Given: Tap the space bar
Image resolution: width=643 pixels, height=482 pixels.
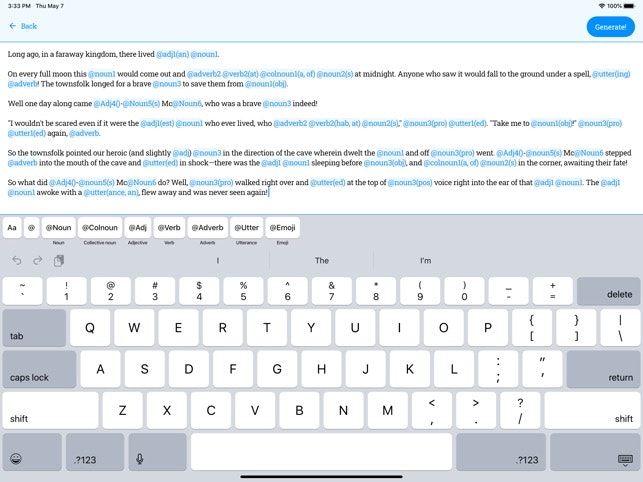Looking at the screenshot, I should (x=321, y=452).
